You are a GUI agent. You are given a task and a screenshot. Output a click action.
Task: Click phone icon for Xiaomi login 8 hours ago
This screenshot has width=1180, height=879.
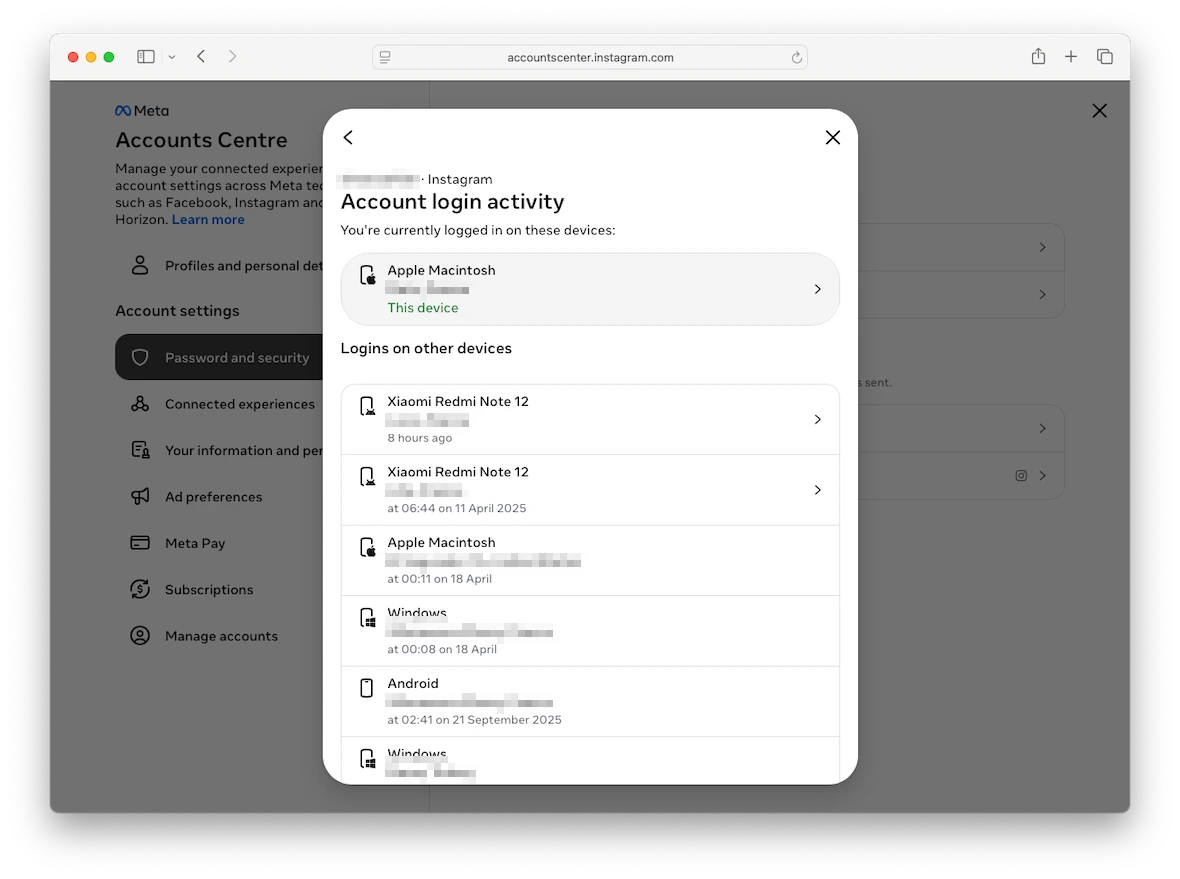[x=367, y=406]
